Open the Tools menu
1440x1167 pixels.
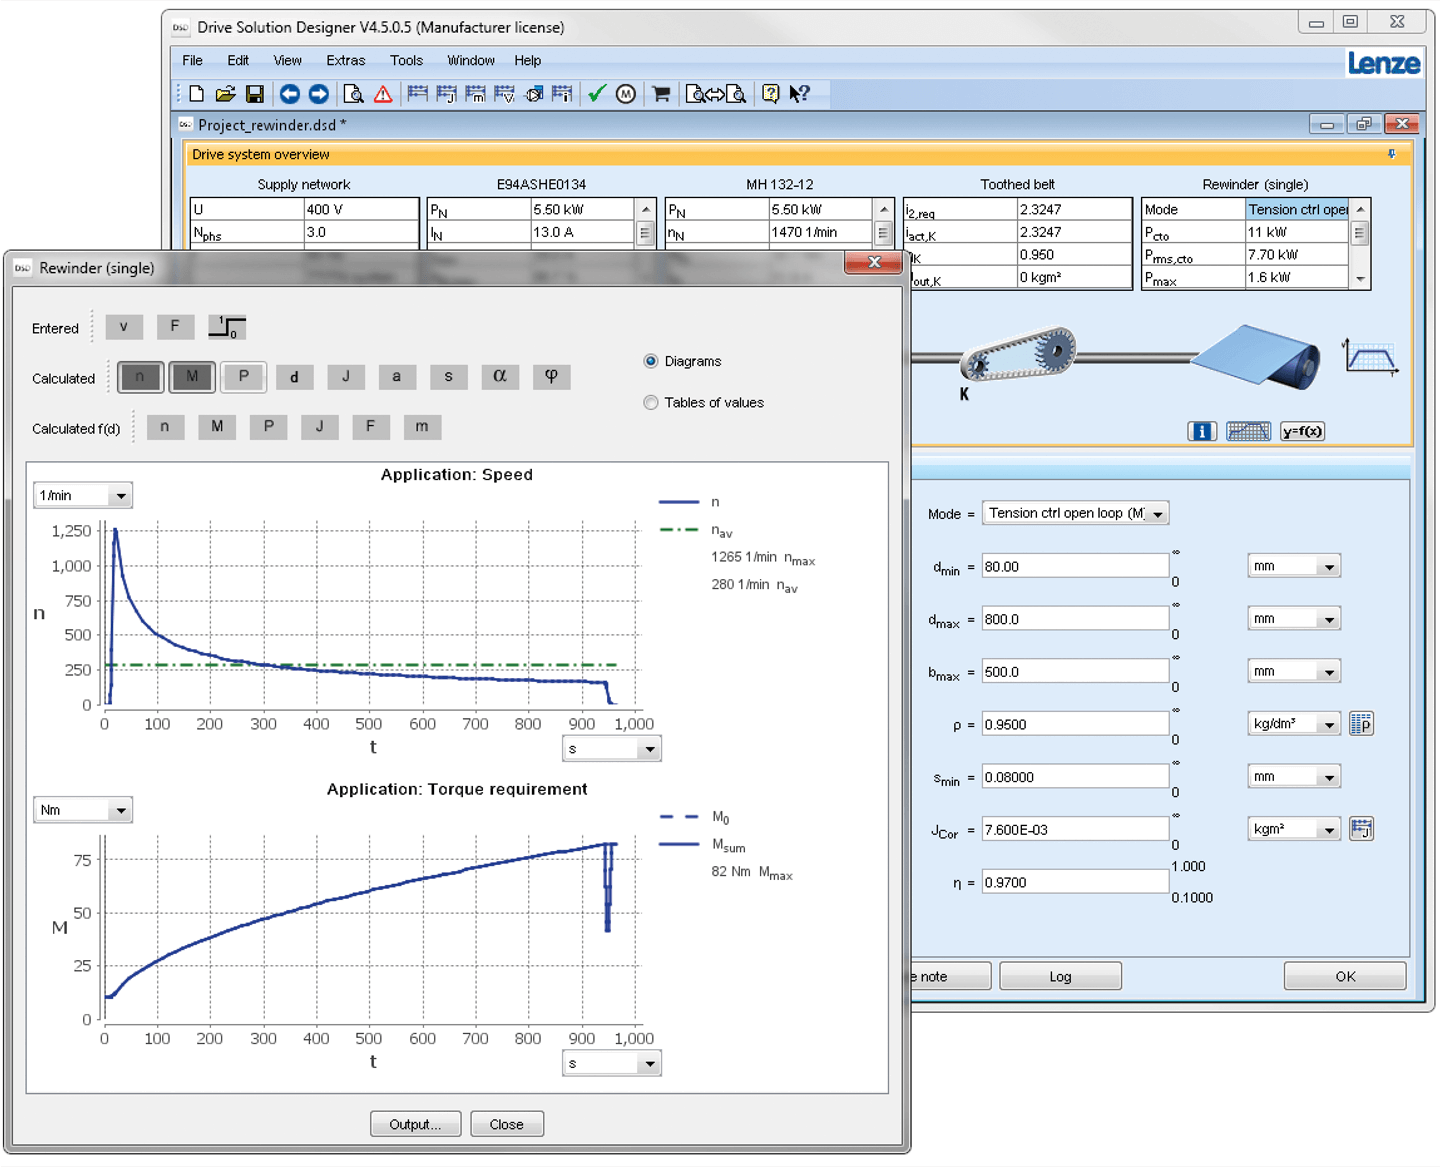(x=406, y=61)
